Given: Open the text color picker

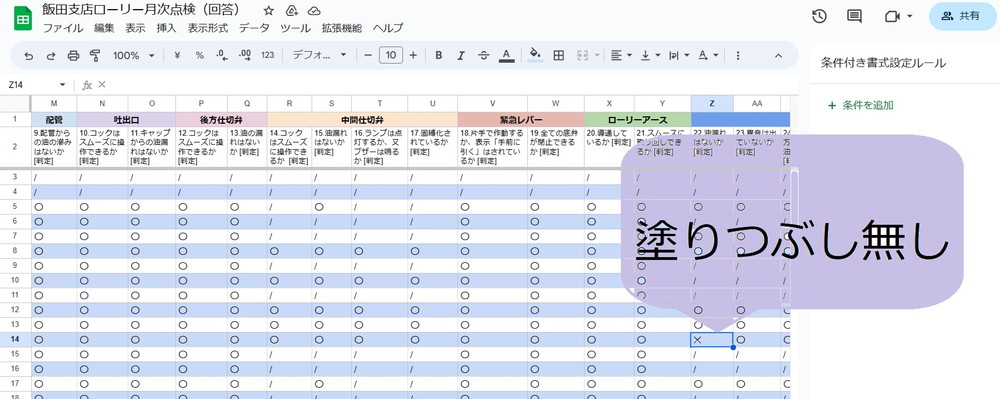Looking at the screenshot, I should [506, 55].
